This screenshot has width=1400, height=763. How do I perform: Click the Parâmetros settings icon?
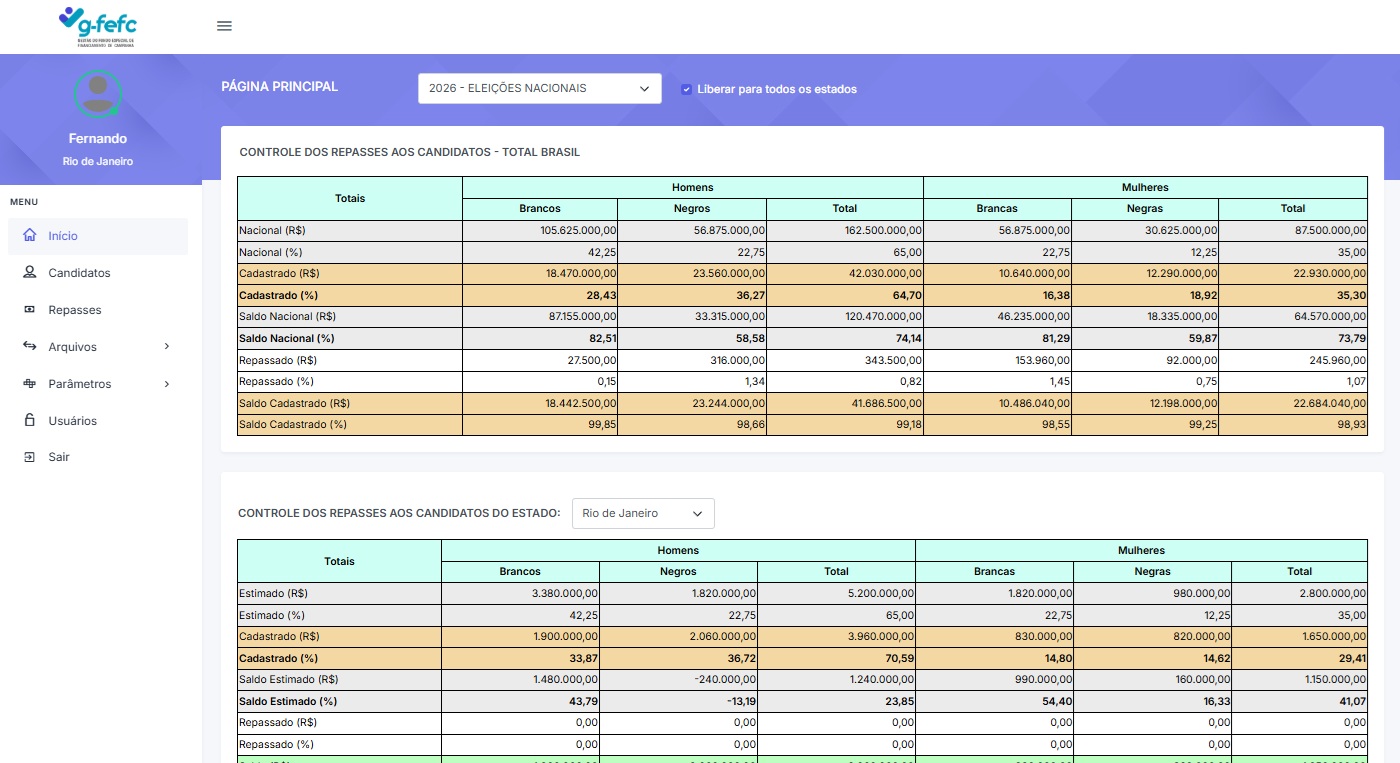29,384
